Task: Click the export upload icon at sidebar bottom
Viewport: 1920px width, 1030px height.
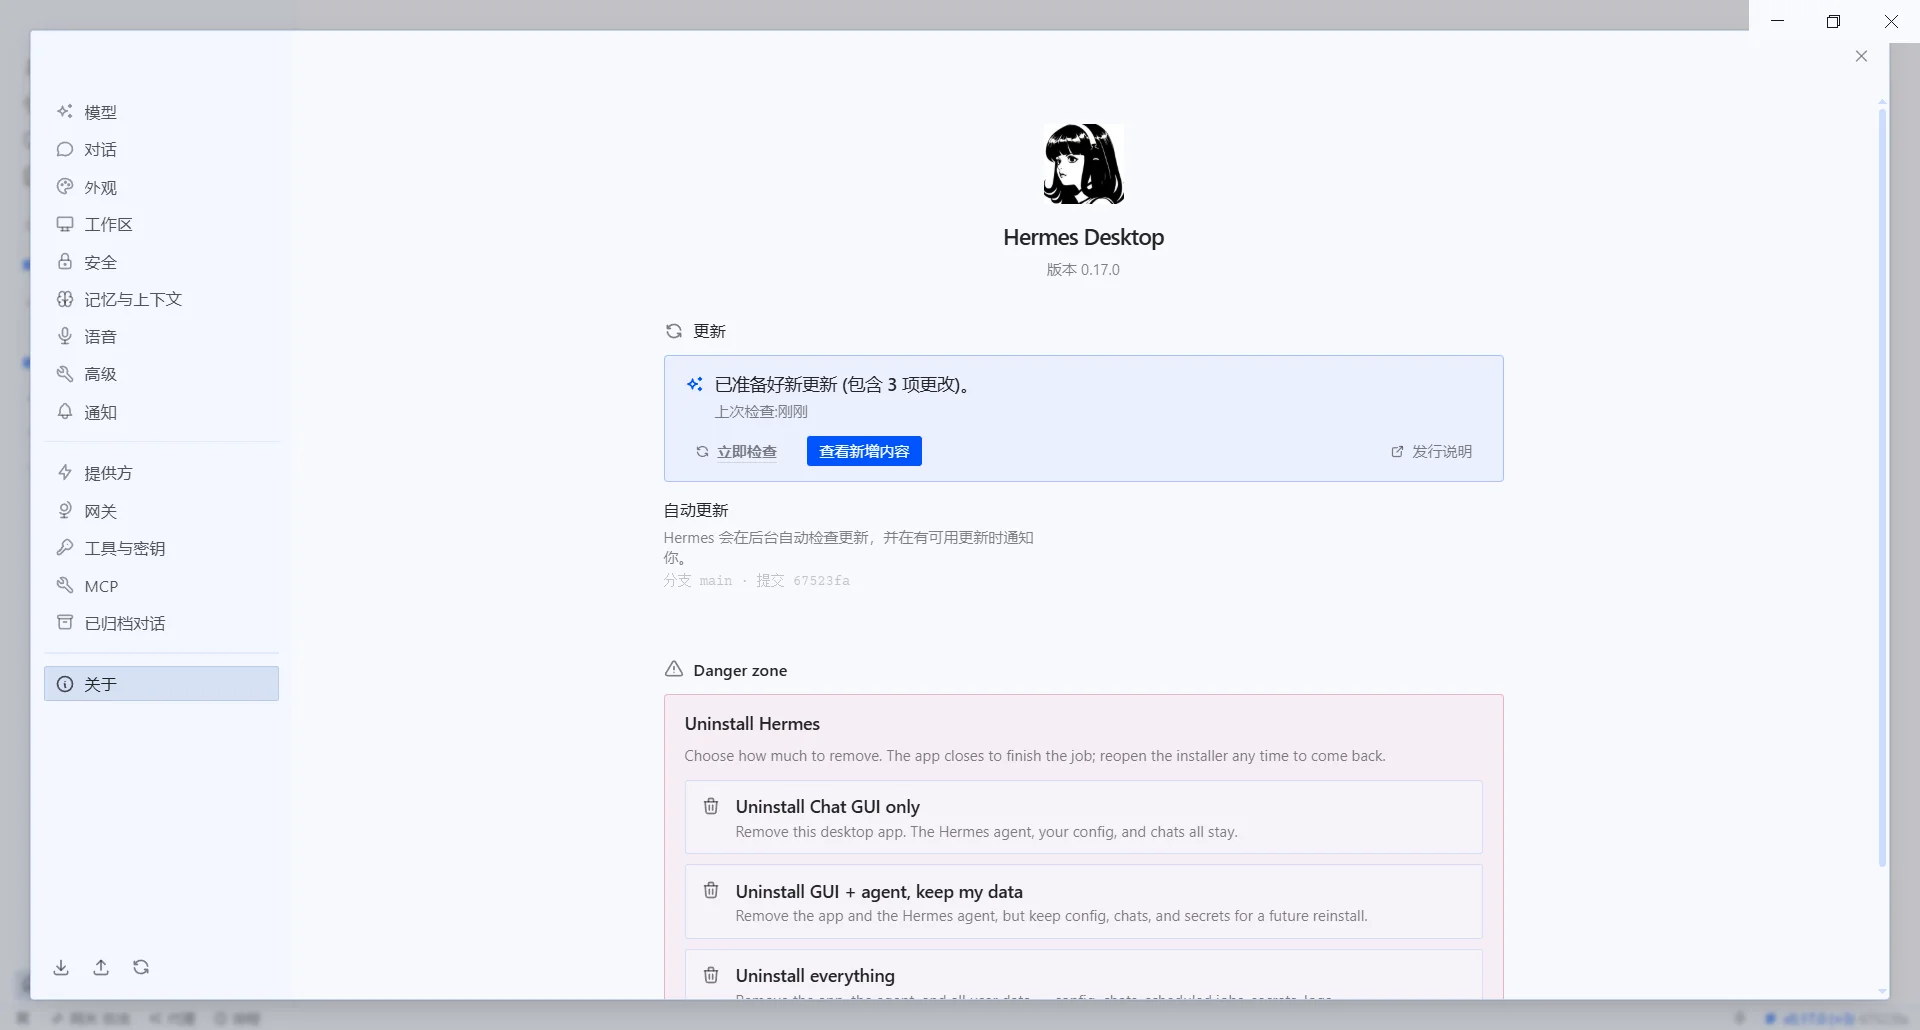Action: 101,967
